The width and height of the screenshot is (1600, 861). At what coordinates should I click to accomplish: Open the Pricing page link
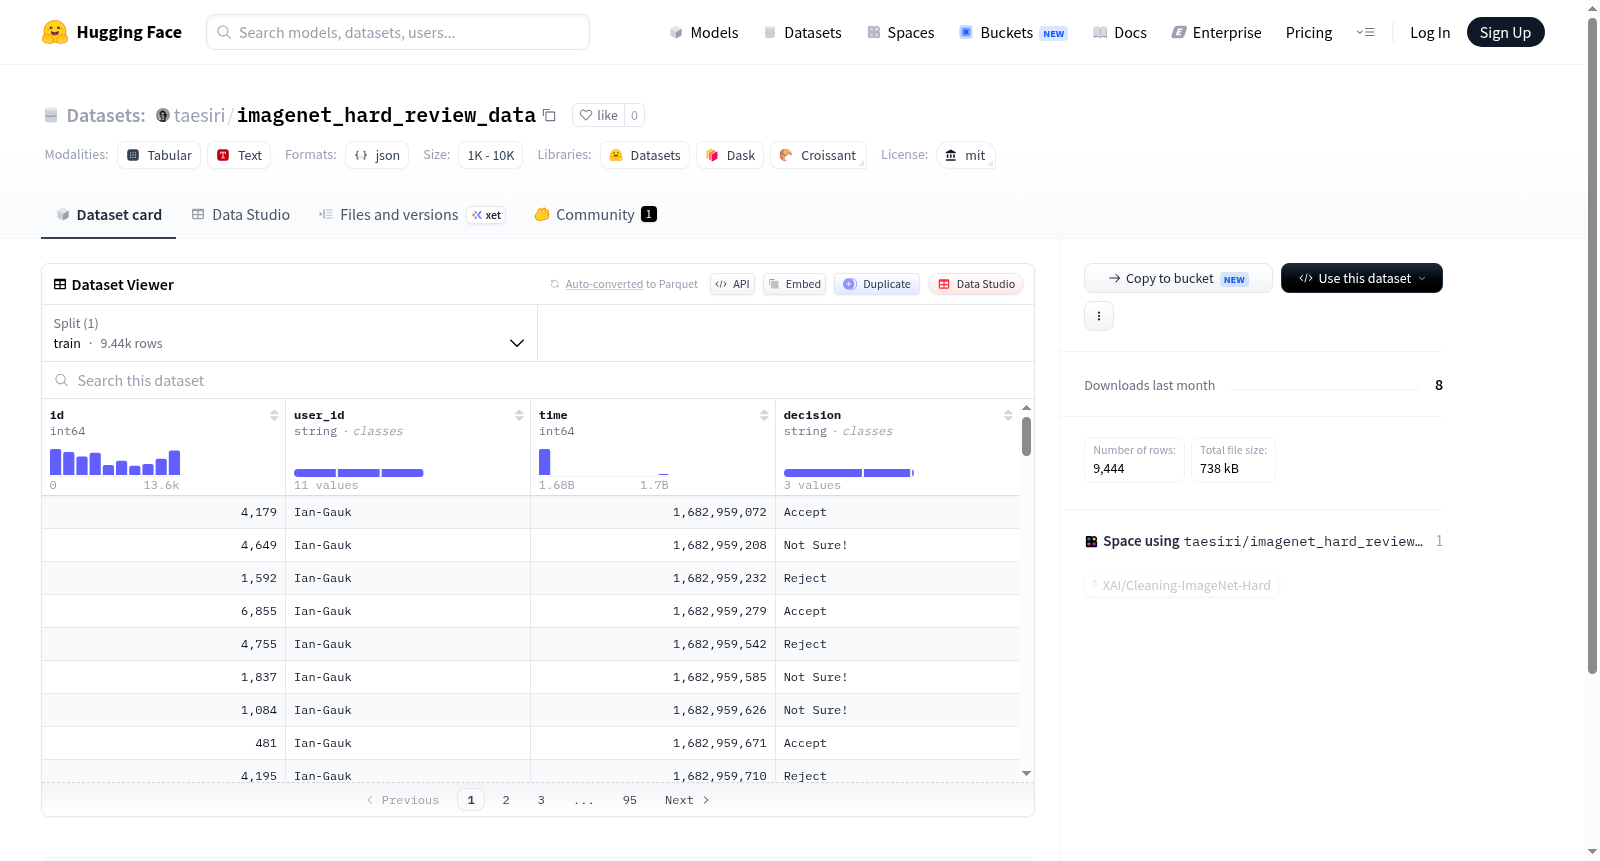pyautogui.click(x=1309, y=32)
